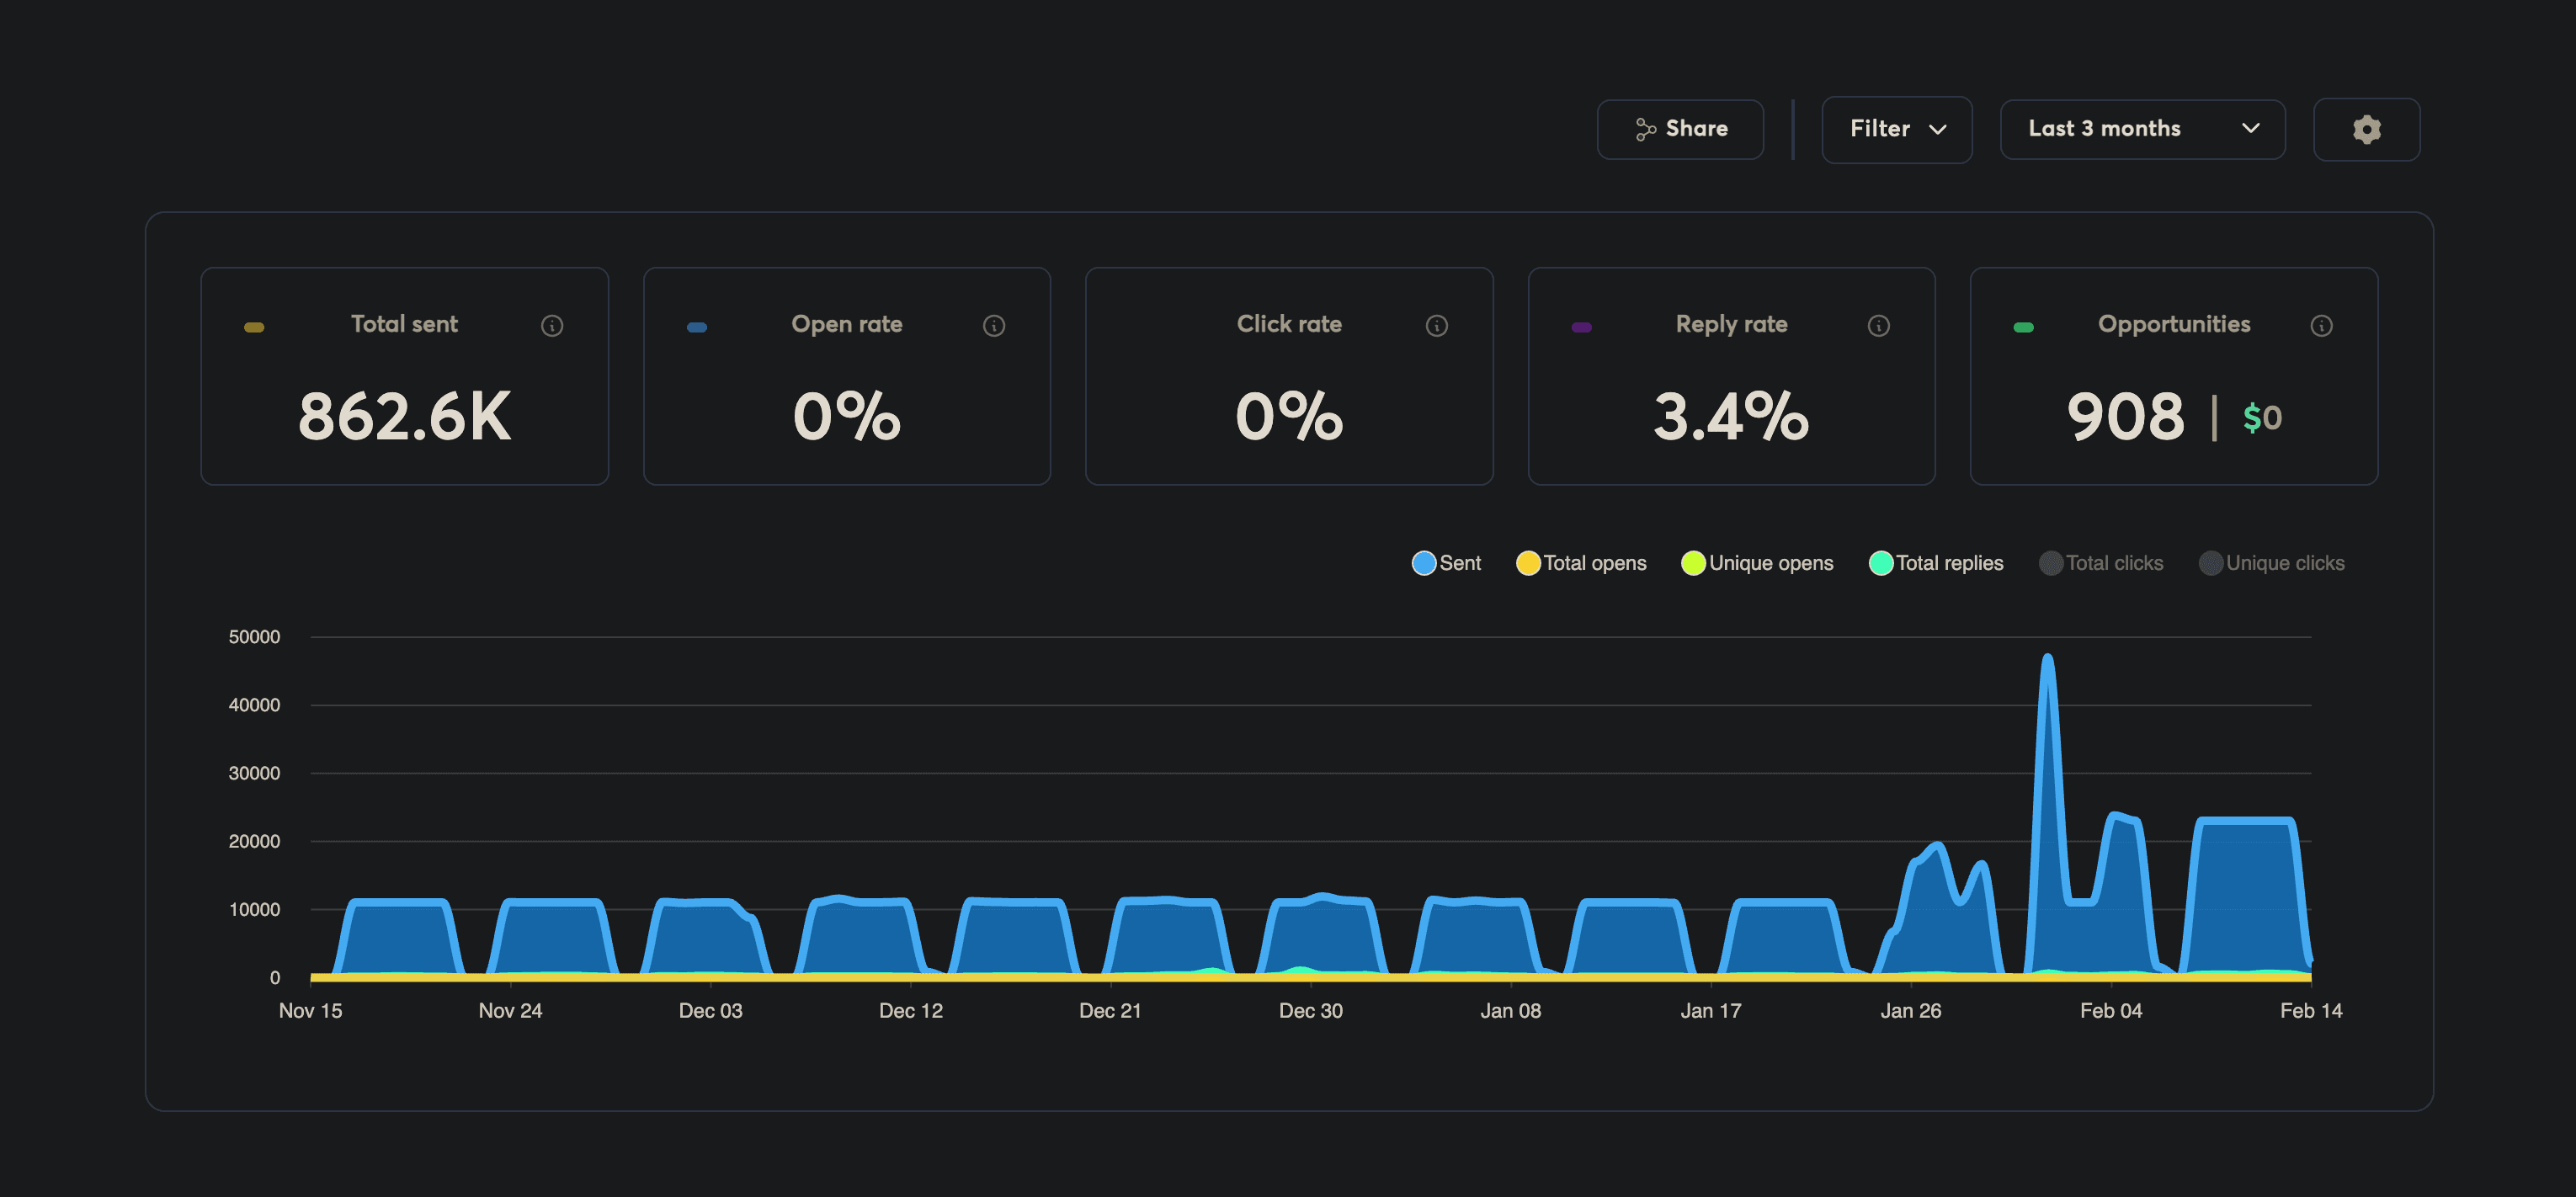Click the info icon next to Reply rate
Screen dimensions: 2576x1197
click(x=1878, y=325)
